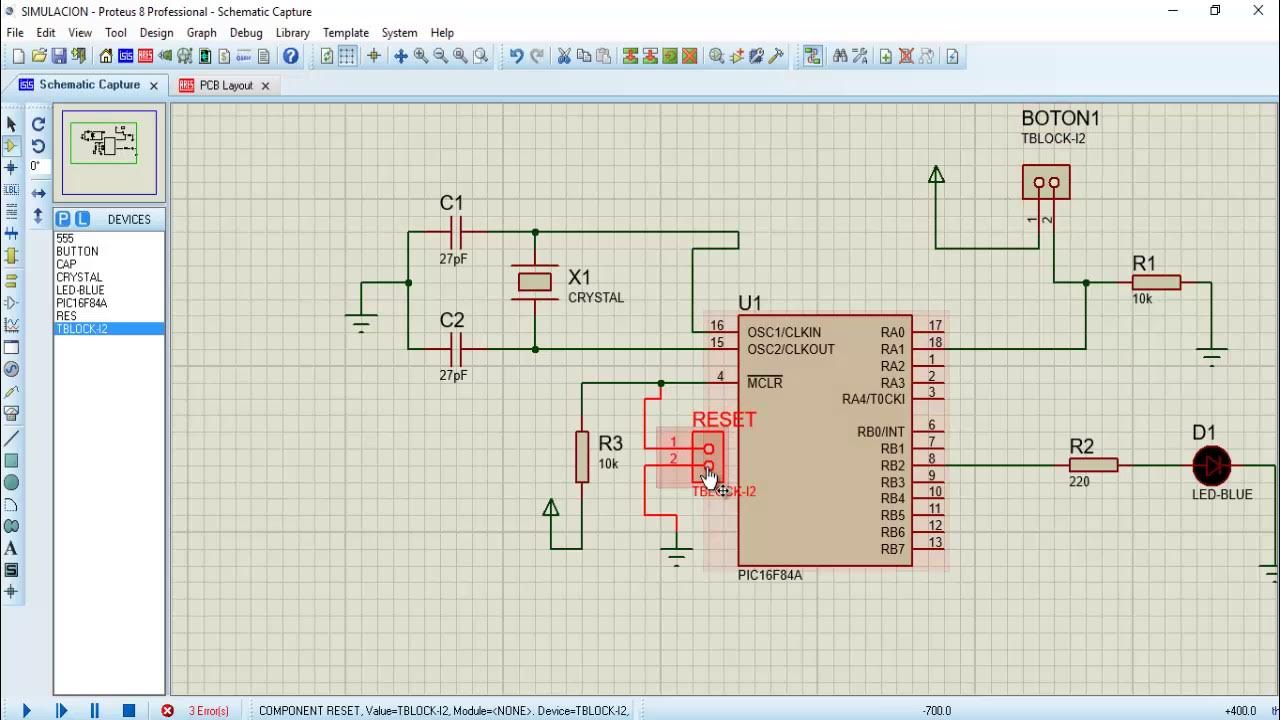Click the P pick devices button

63,219
